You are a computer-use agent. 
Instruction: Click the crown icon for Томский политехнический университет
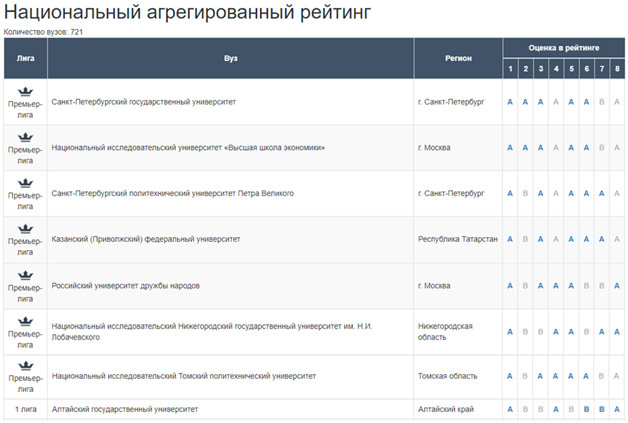(25, 366)
